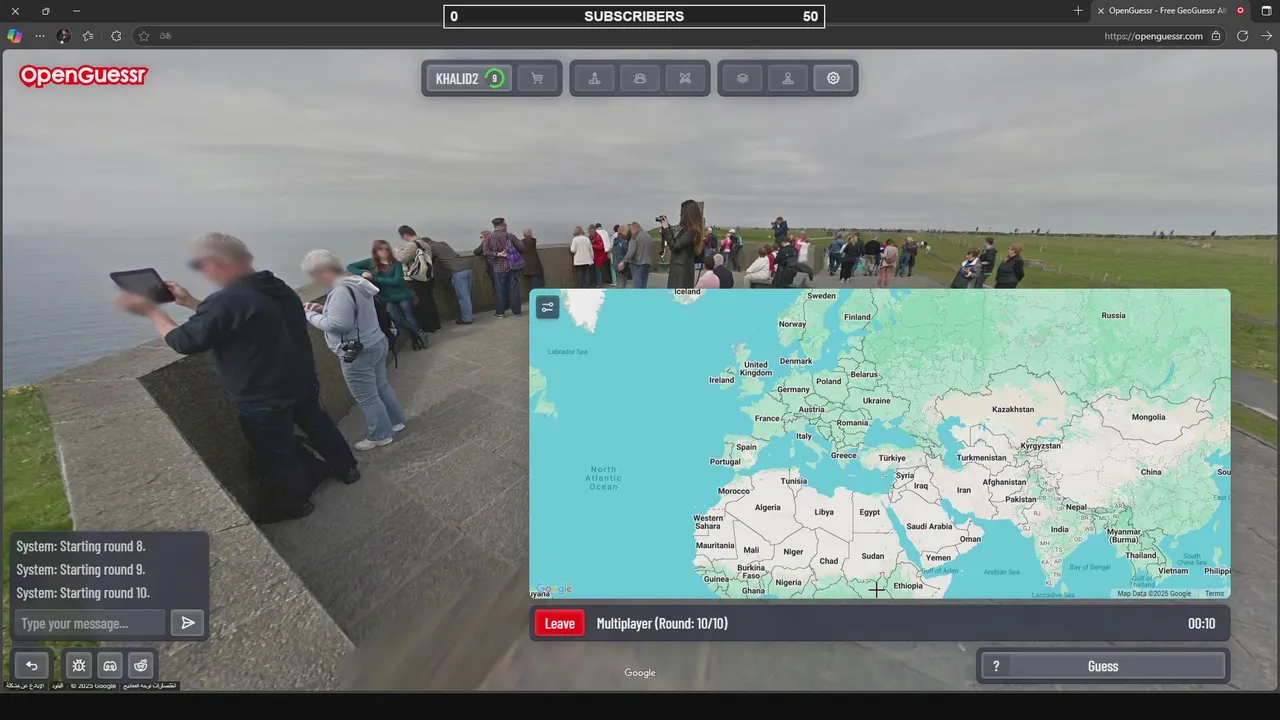Submit with the Guess button
The width and height of the screenshot is (1280, 720).
[1103, 666]
